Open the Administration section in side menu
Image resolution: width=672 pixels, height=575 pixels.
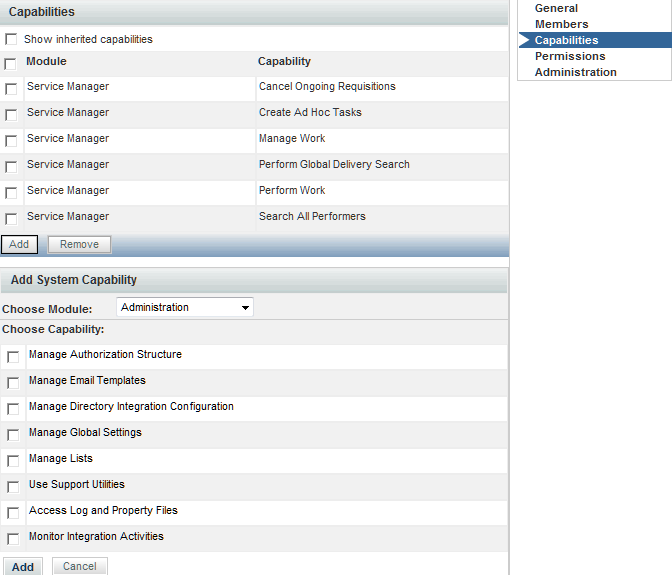[576, 72]
